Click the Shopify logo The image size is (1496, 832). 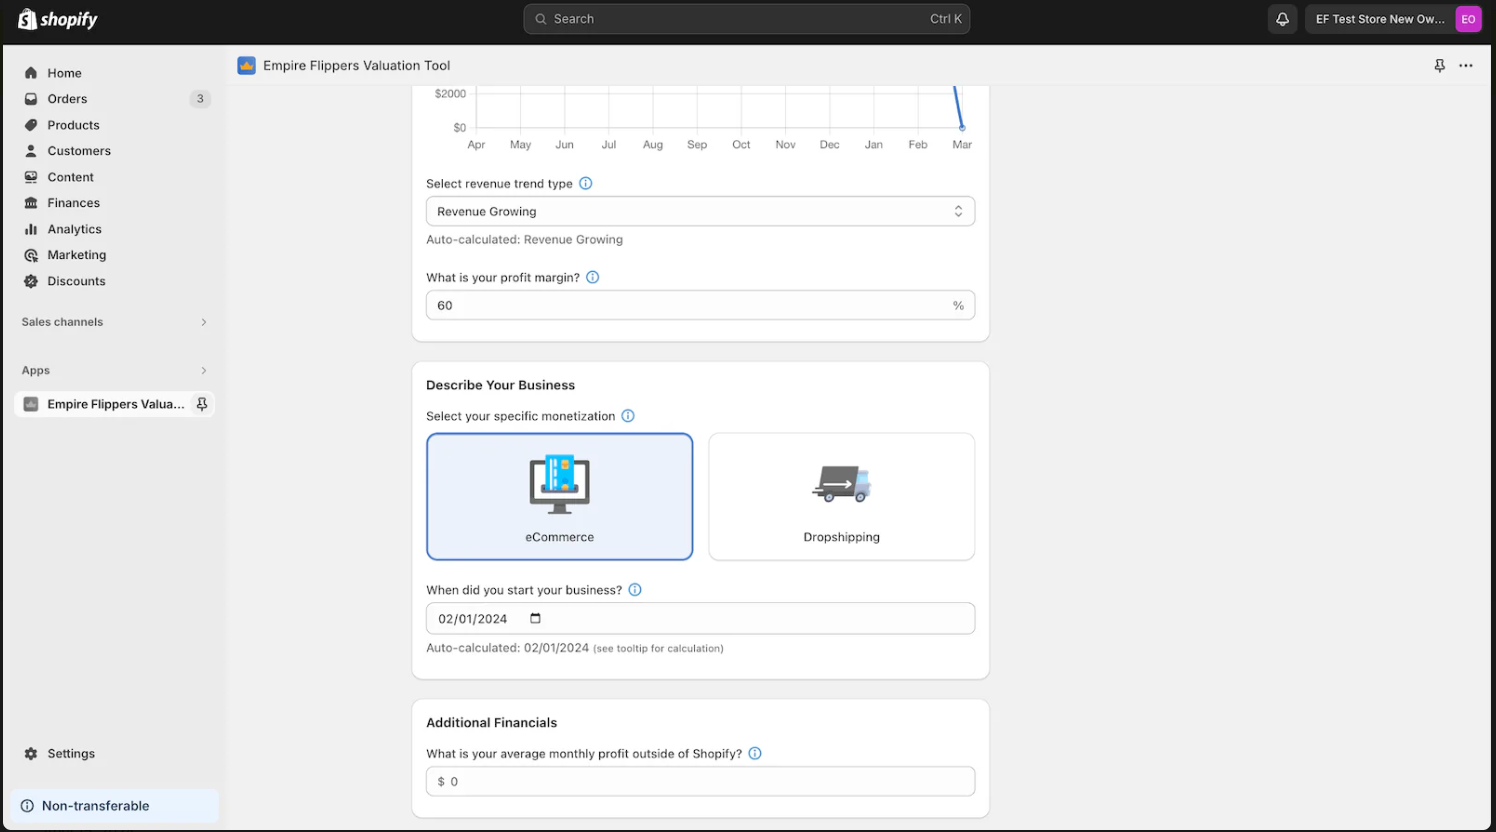coord(58,19)
